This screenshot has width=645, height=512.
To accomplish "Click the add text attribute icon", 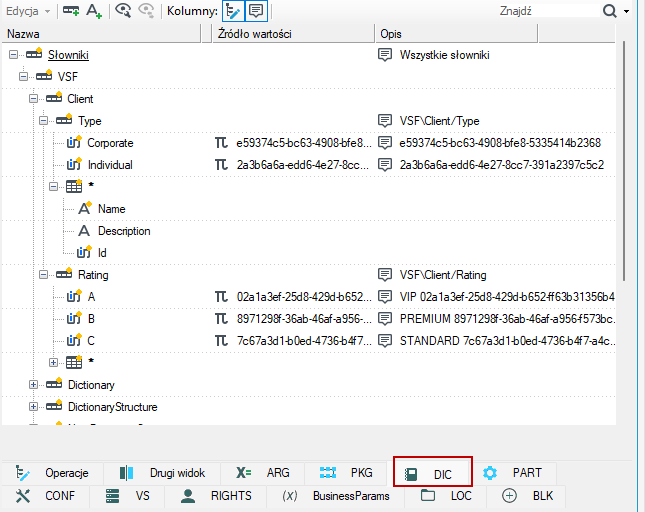I will click(x=94, y=11).
